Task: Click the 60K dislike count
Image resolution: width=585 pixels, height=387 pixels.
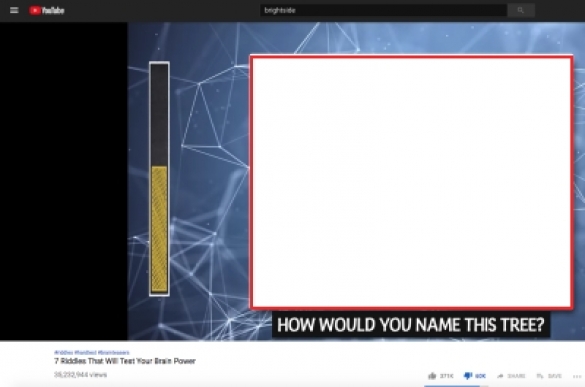Action: pos(481,376)
